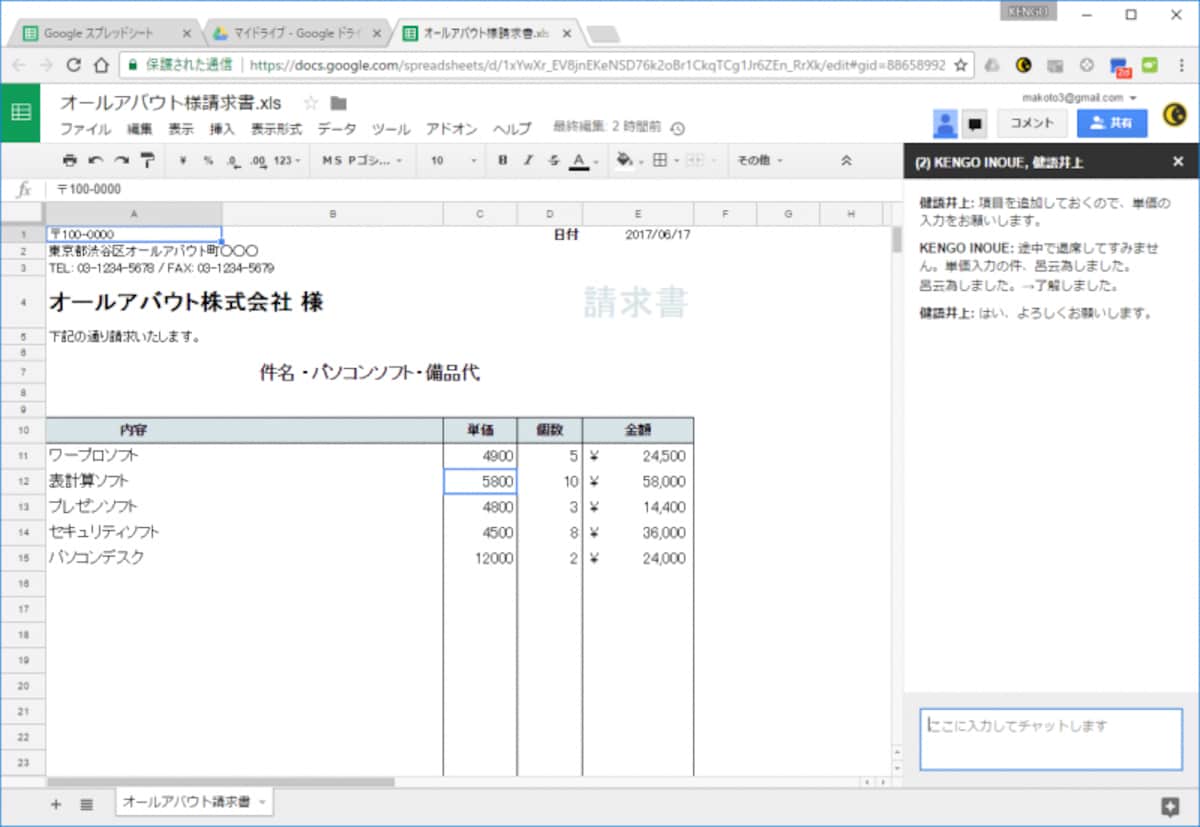Open the all sheets list icon
Screen dimensions: 1200x827
tap(87, 803)
